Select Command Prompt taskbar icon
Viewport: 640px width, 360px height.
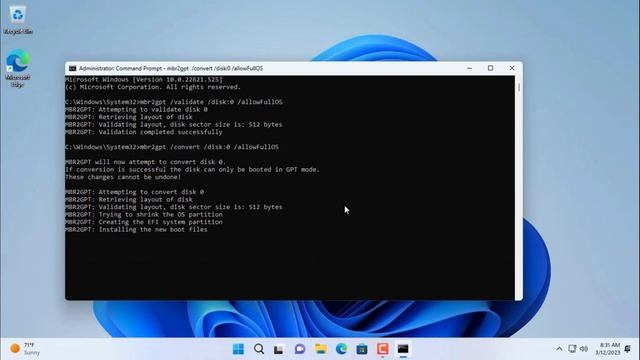[x=403, y=349]
